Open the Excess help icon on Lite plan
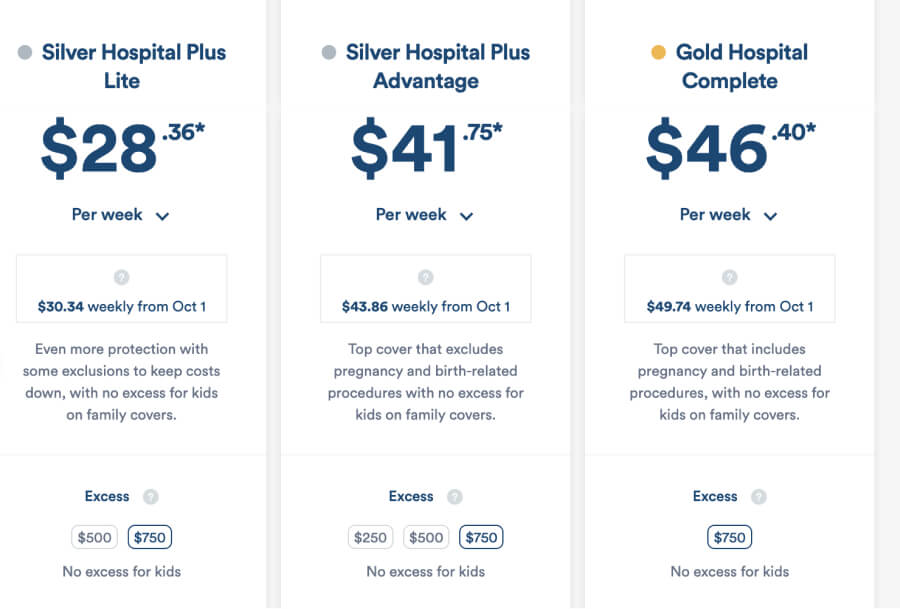The width and height of the screenshot is (900, 609). pos(153,496)
